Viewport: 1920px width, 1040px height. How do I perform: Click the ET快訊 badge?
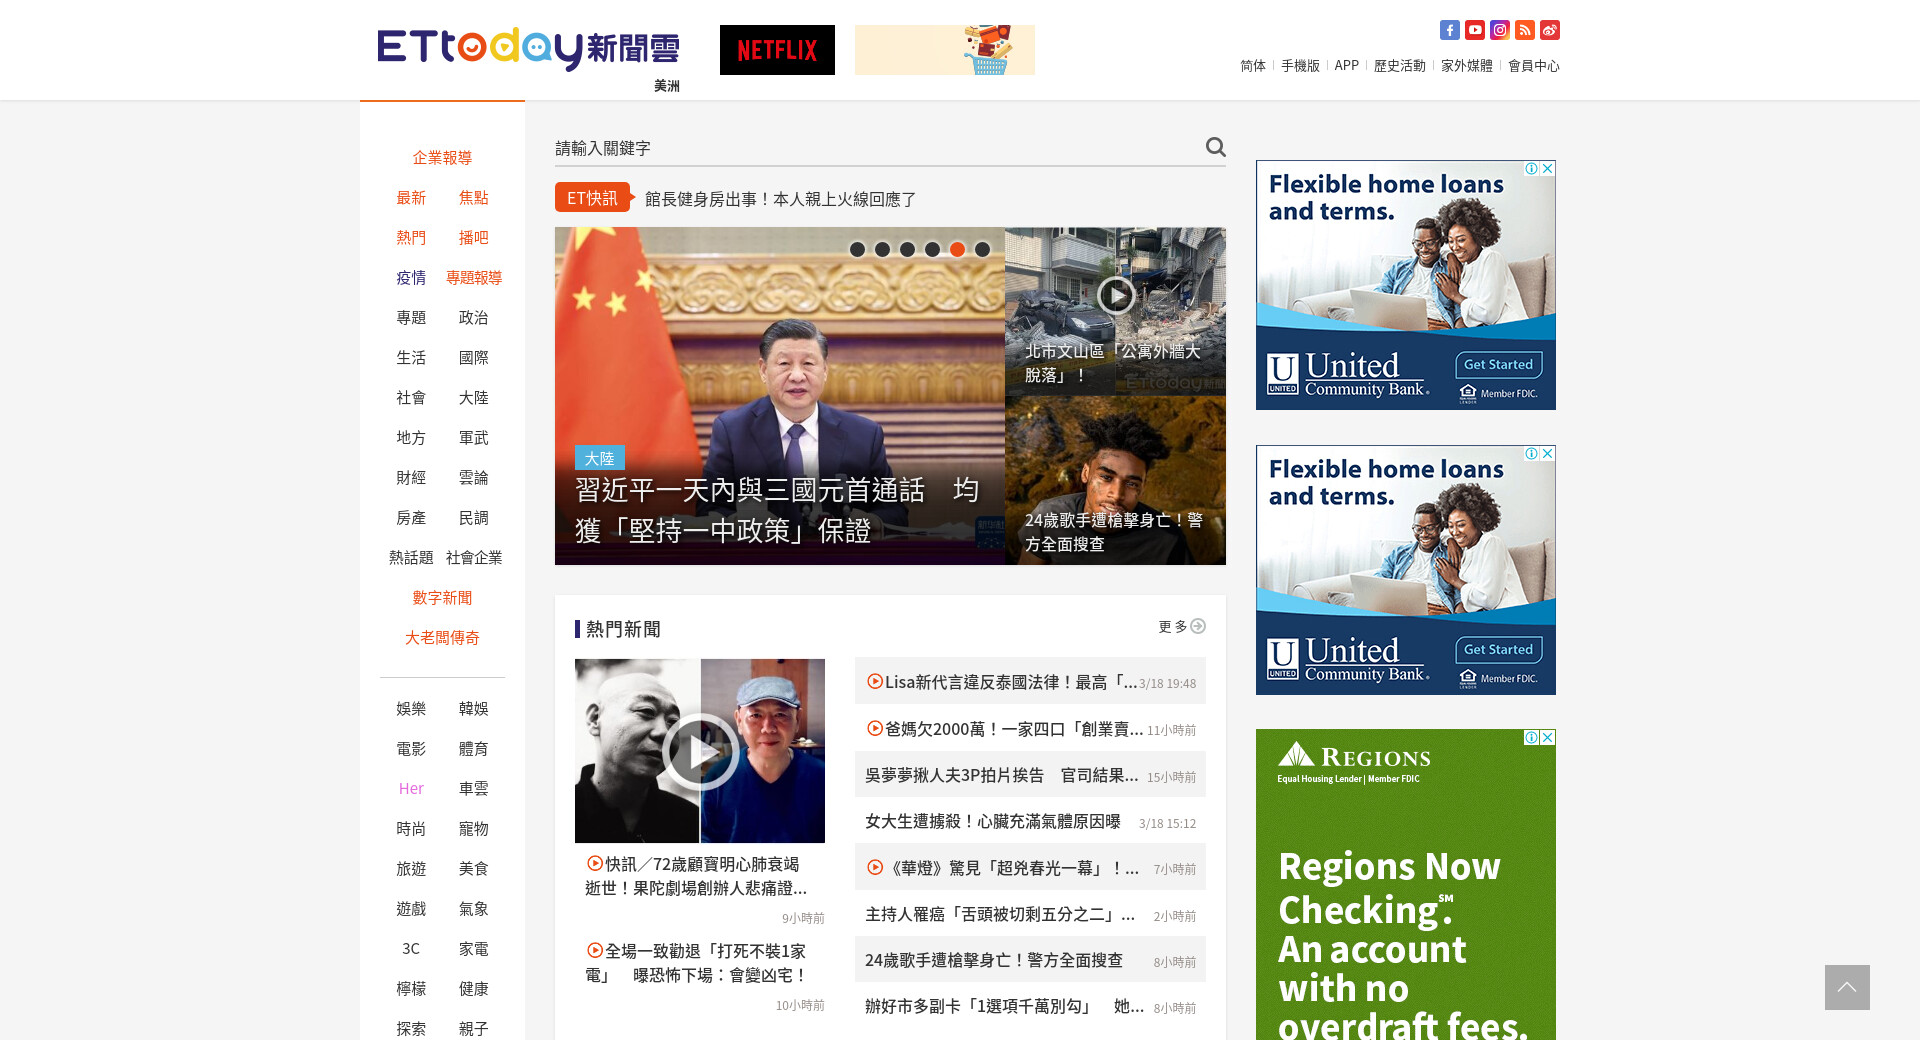pos(594,198)
